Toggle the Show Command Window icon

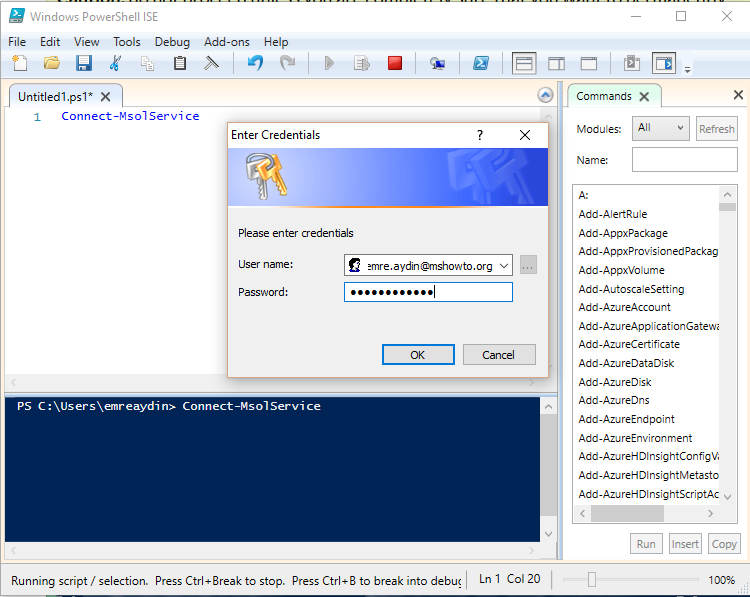click(632, 63)
